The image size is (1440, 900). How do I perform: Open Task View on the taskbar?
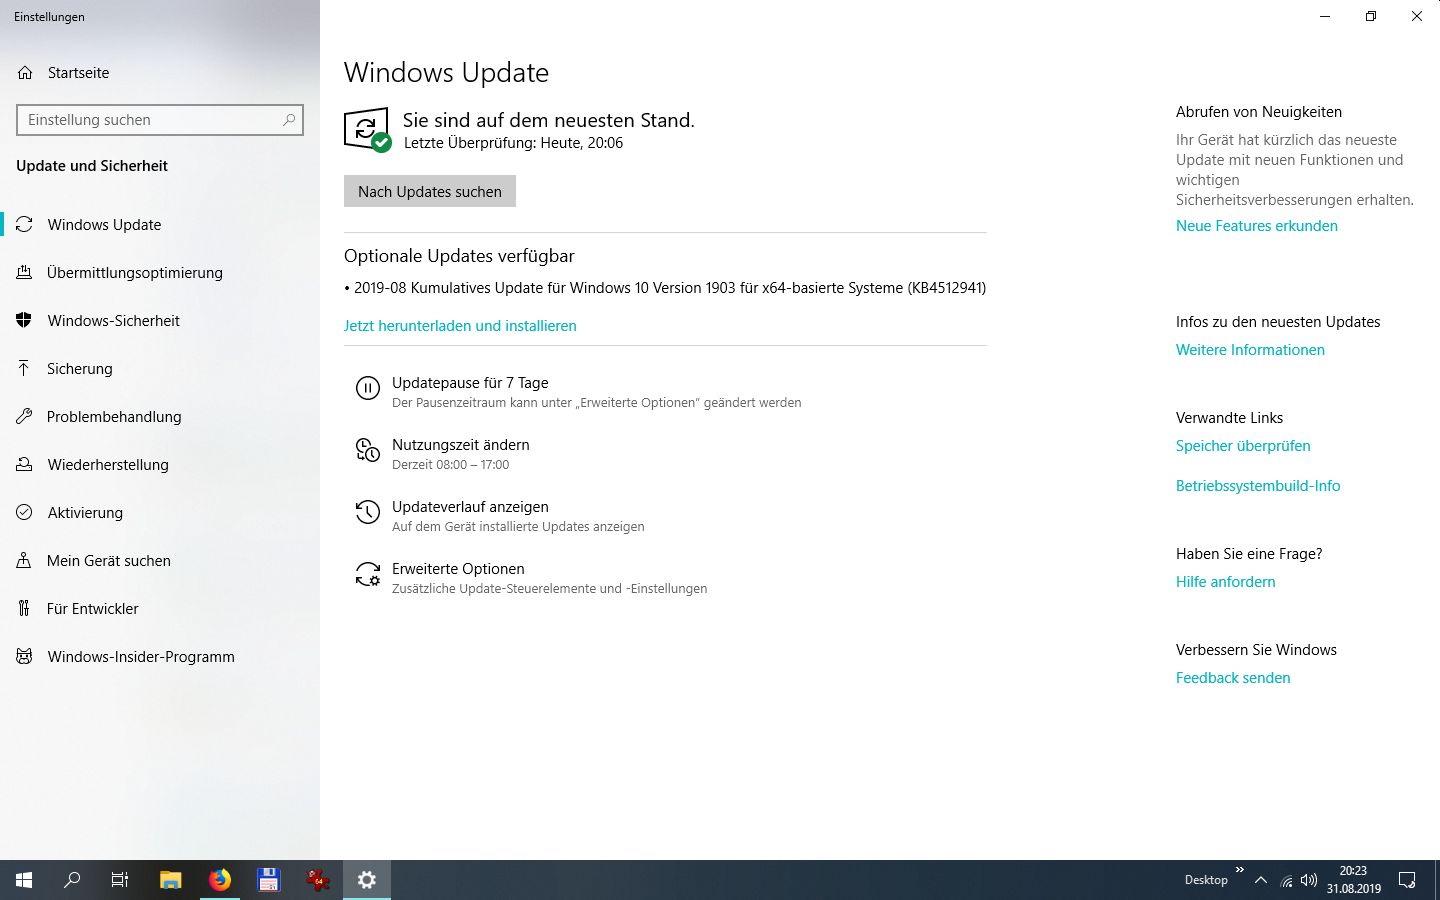click(x=120, y=880)
